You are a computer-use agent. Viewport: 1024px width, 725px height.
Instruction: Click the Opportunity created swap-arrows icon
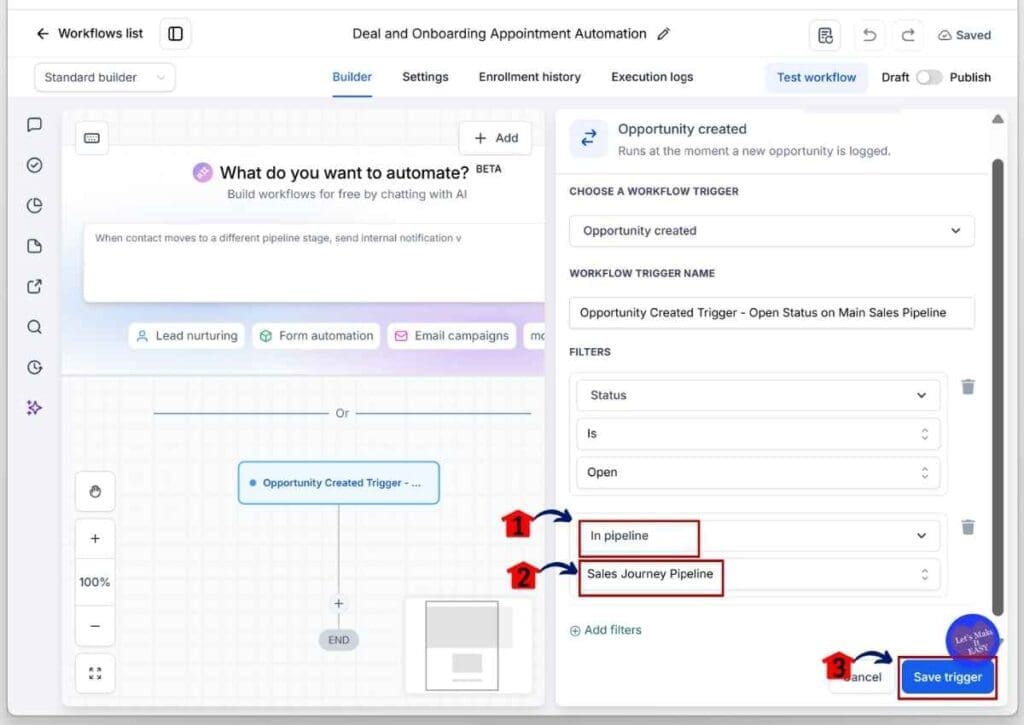(588, 138)
